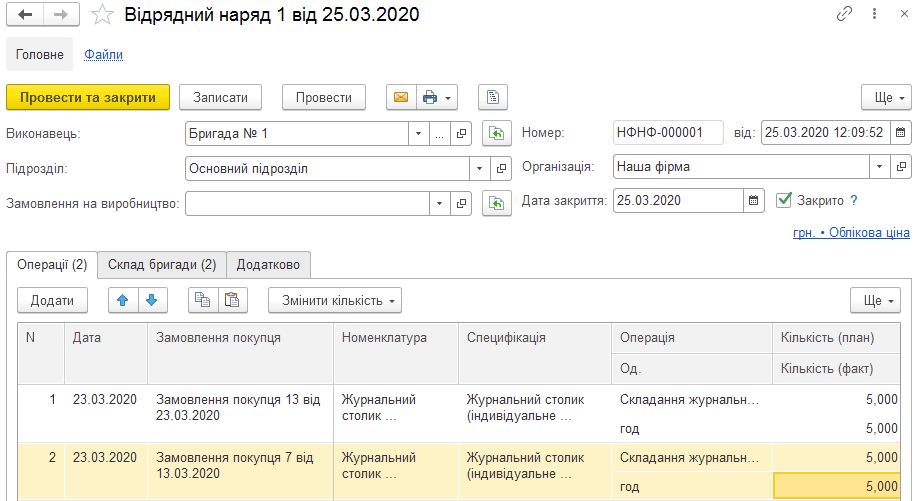Select highlighted fact quantity cell in row 2
The width and height of the screenshot is (918, 501).
[837, 486]
